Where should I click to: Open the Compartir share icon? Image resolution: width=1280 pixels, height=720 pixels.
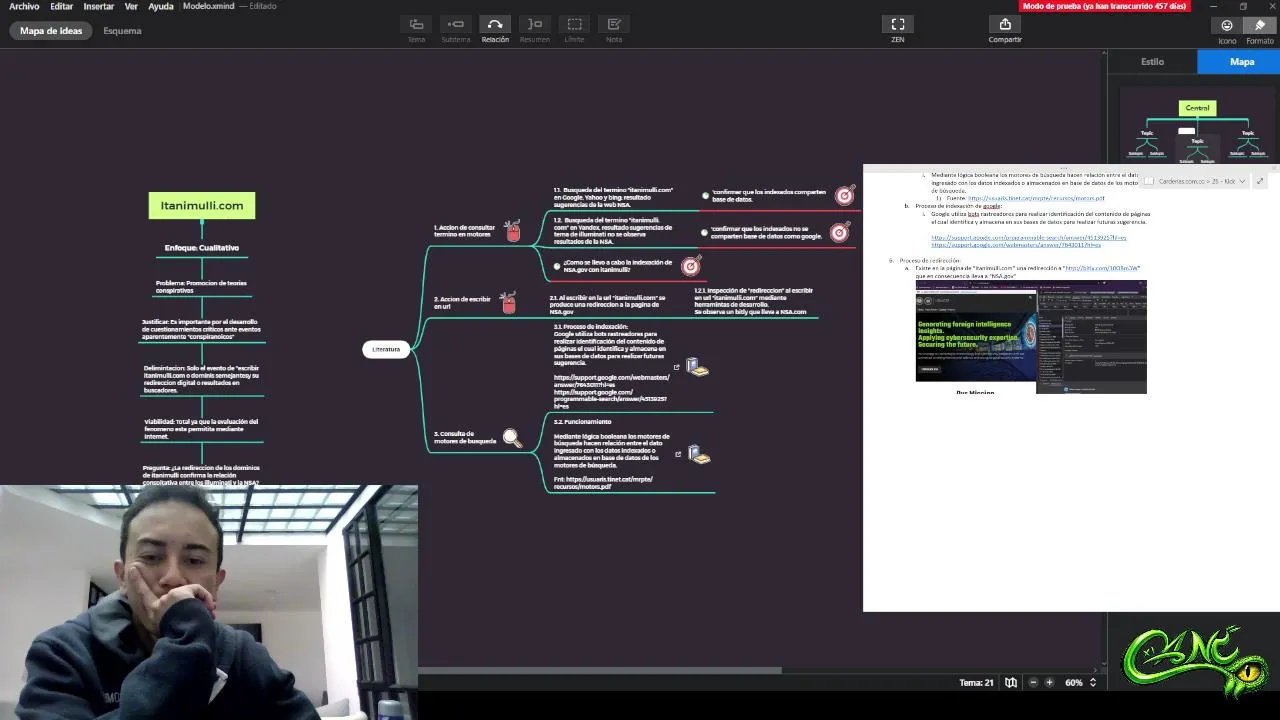1005,24
